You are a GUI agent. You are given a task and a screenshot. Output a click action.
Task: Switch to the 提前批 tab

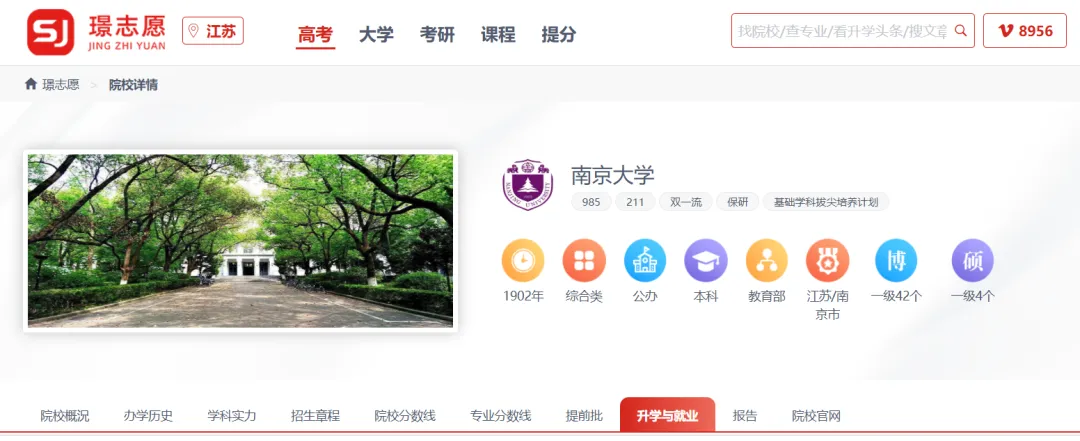point(584,416)
